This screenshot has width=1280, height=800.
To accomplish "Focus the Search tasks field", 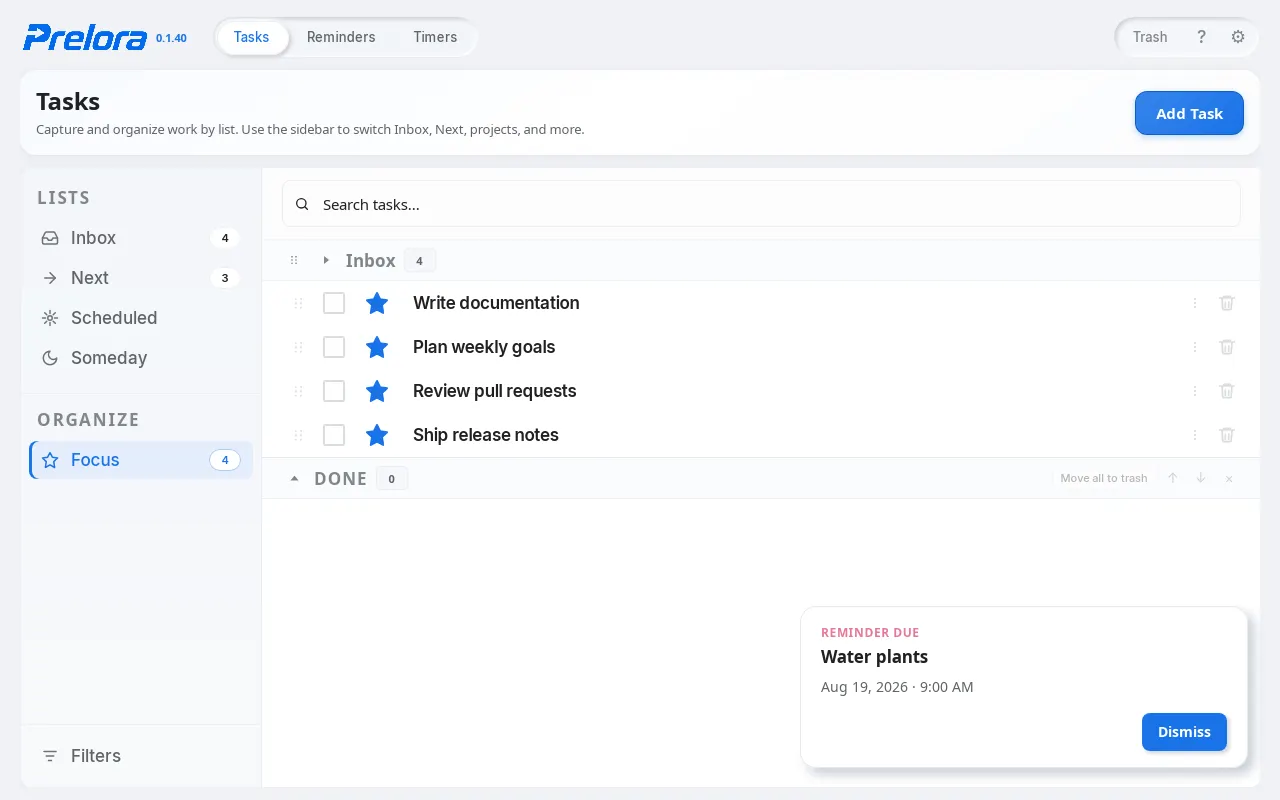I will coord(761,204).
